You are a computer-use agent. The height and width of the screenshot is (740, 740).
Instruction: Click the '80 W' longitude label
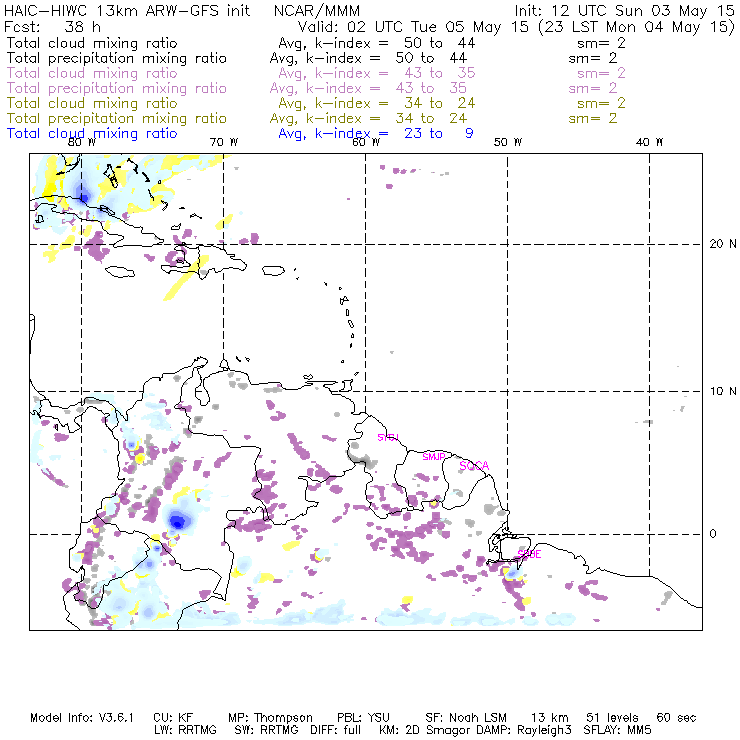point(82,142)
